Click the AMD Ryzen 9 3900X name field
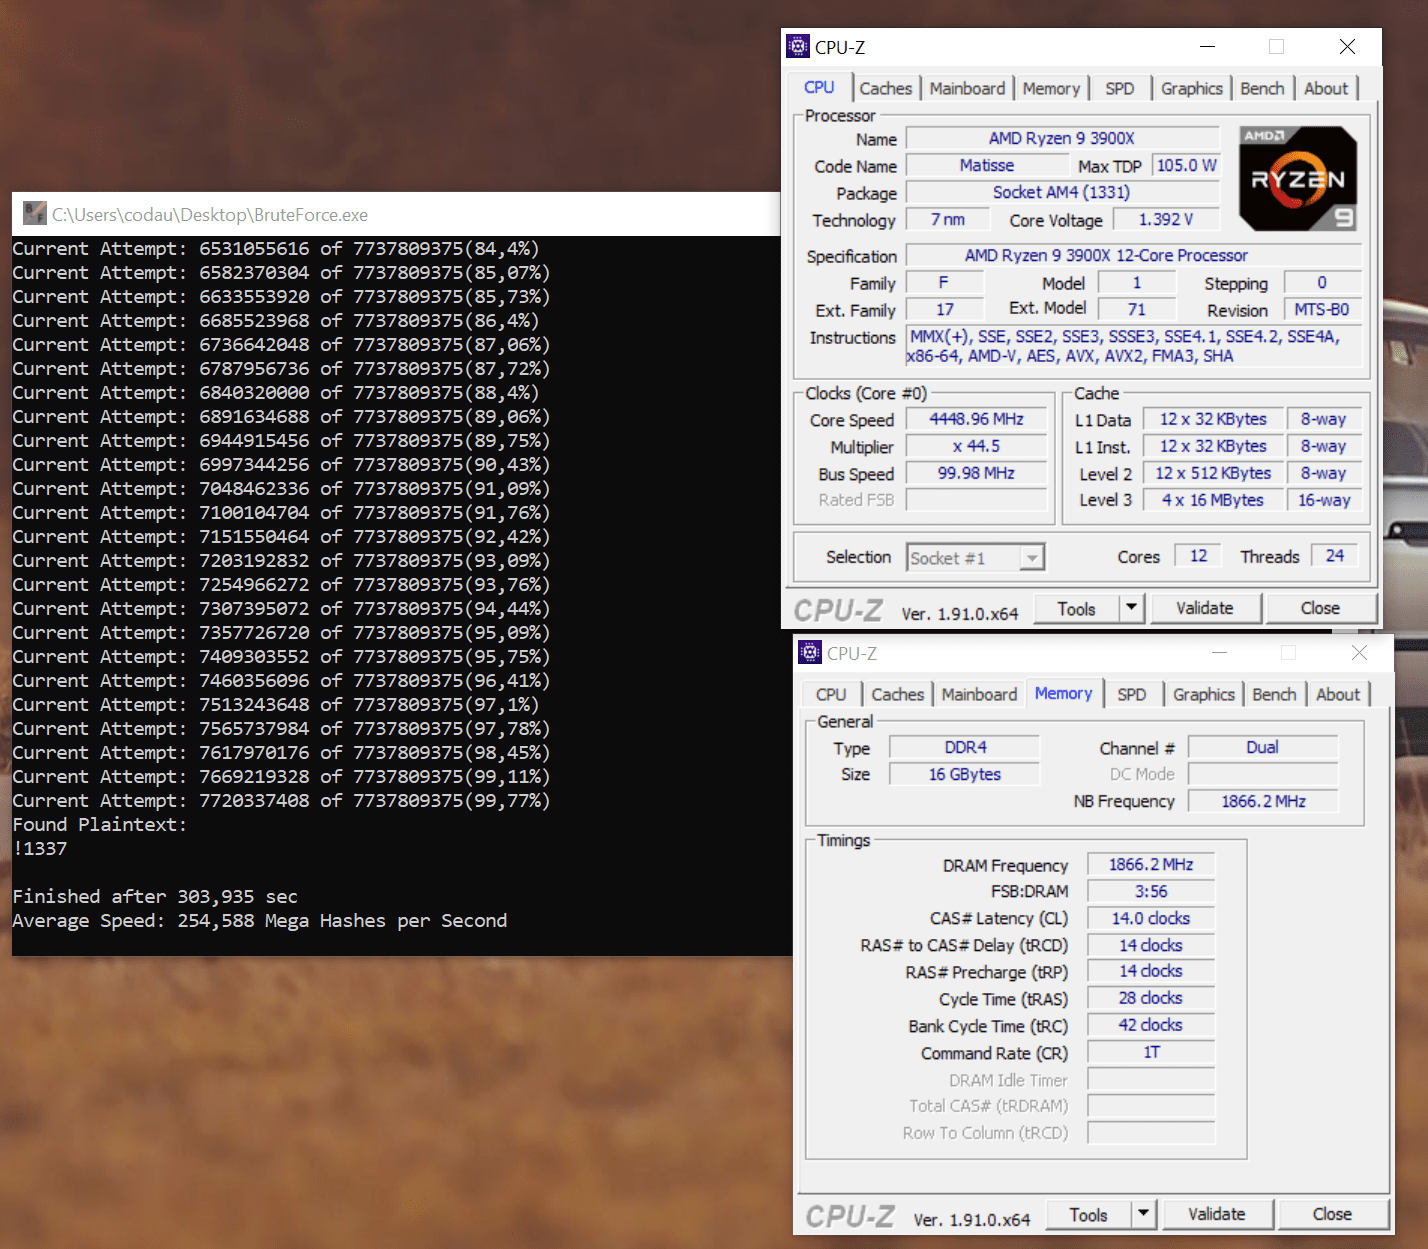The height and width of the screenshot is (1249, 1428). point(1062,138)
